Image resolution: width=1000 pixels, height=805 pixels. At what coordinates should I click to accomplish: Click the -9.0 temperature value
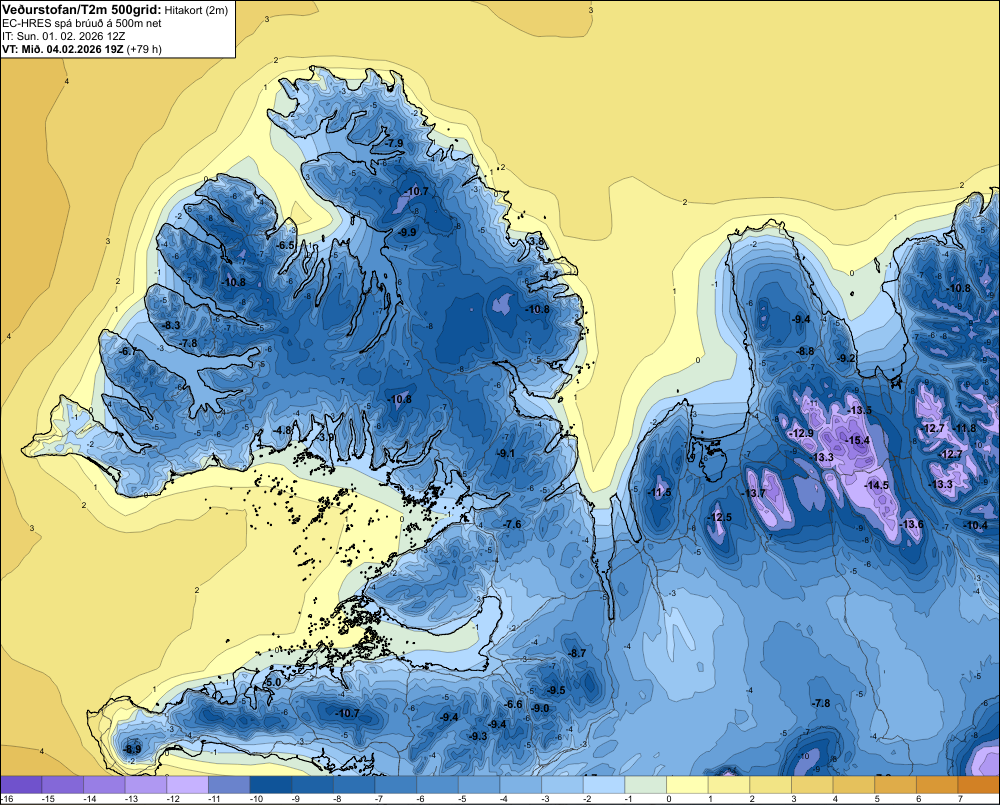pyautogui.click(x=540, y=708)
